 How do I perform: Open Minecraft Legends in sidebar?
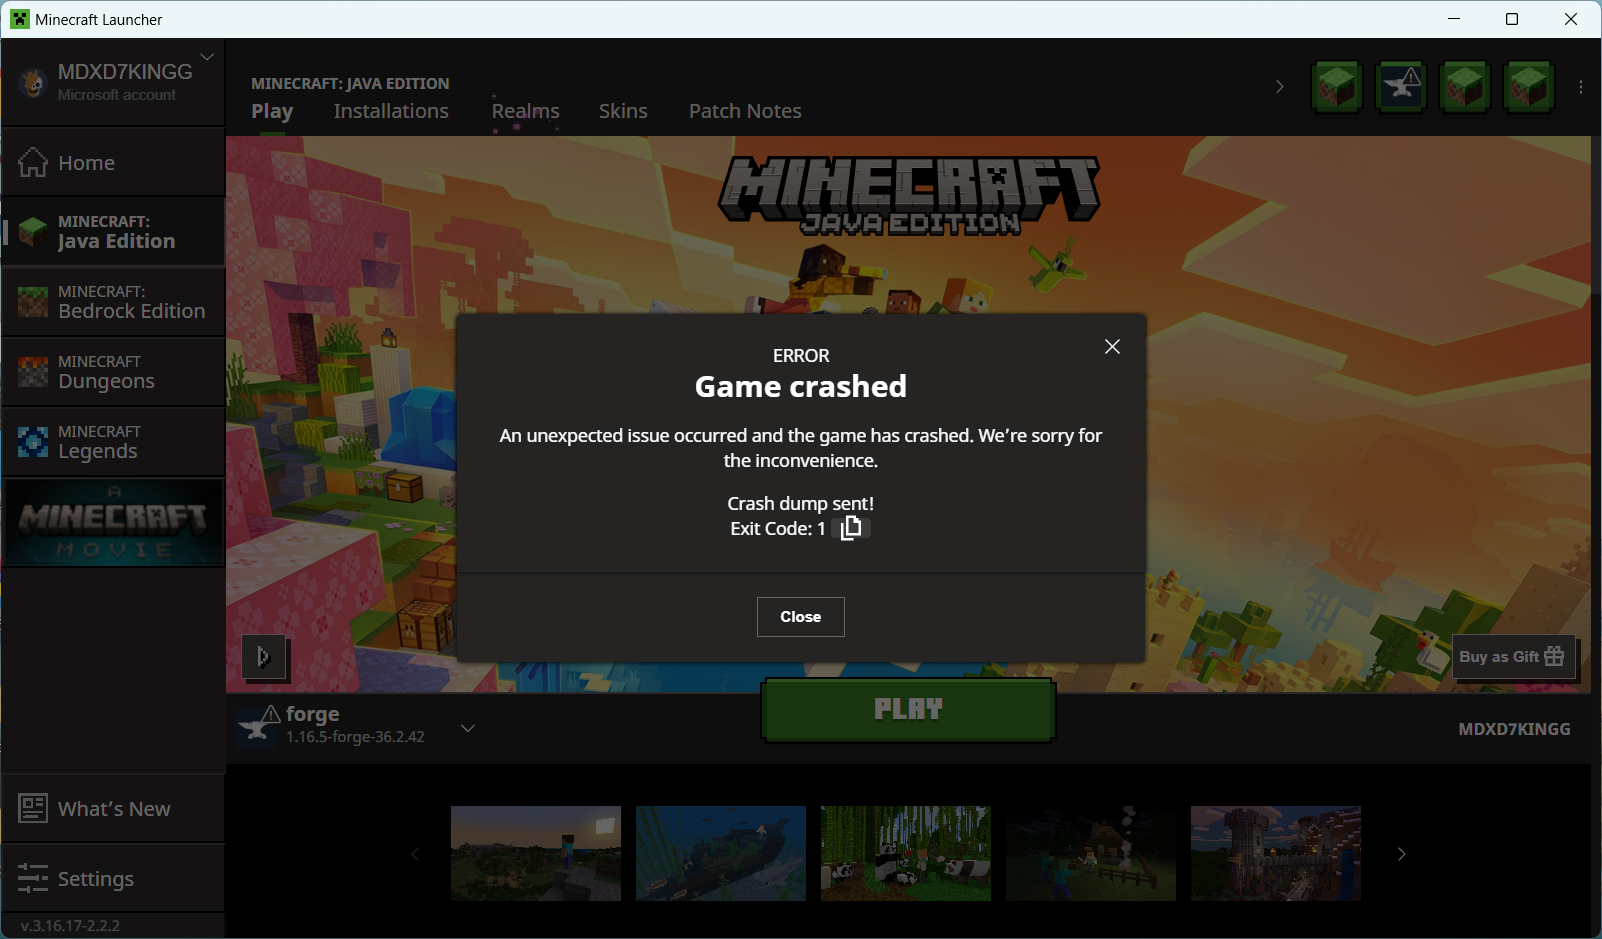click(x=113, y=442)
